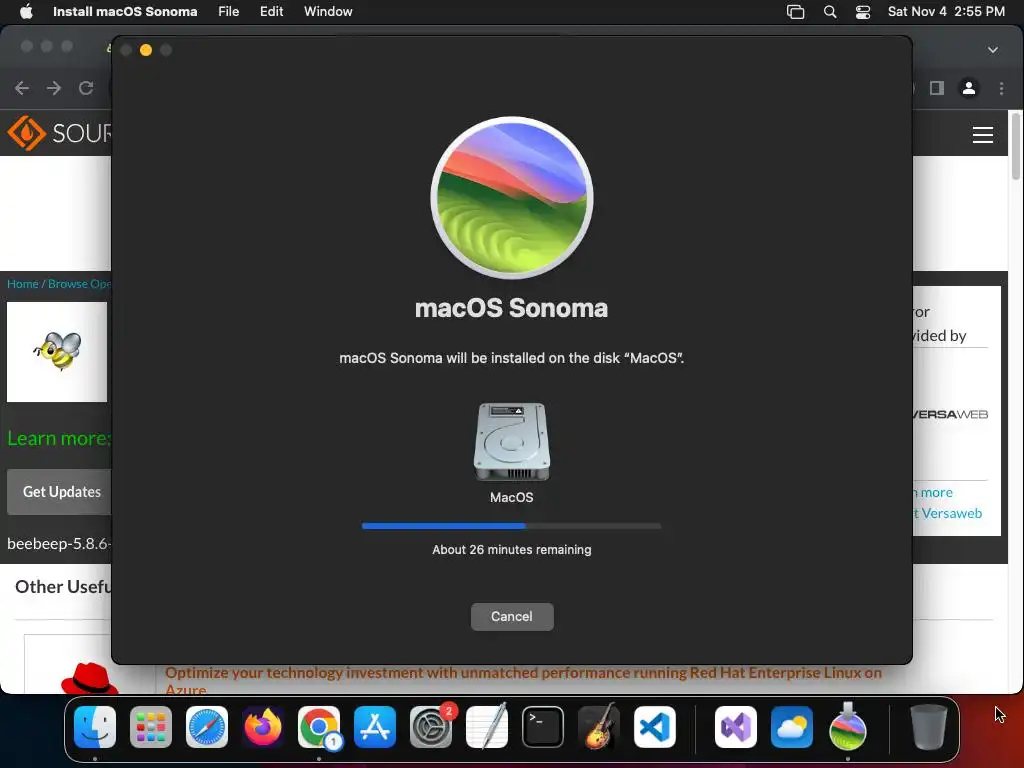
Task: Open Visual Studio Code from the Dock
Action: pyautogui.click(x=655, y=727)
